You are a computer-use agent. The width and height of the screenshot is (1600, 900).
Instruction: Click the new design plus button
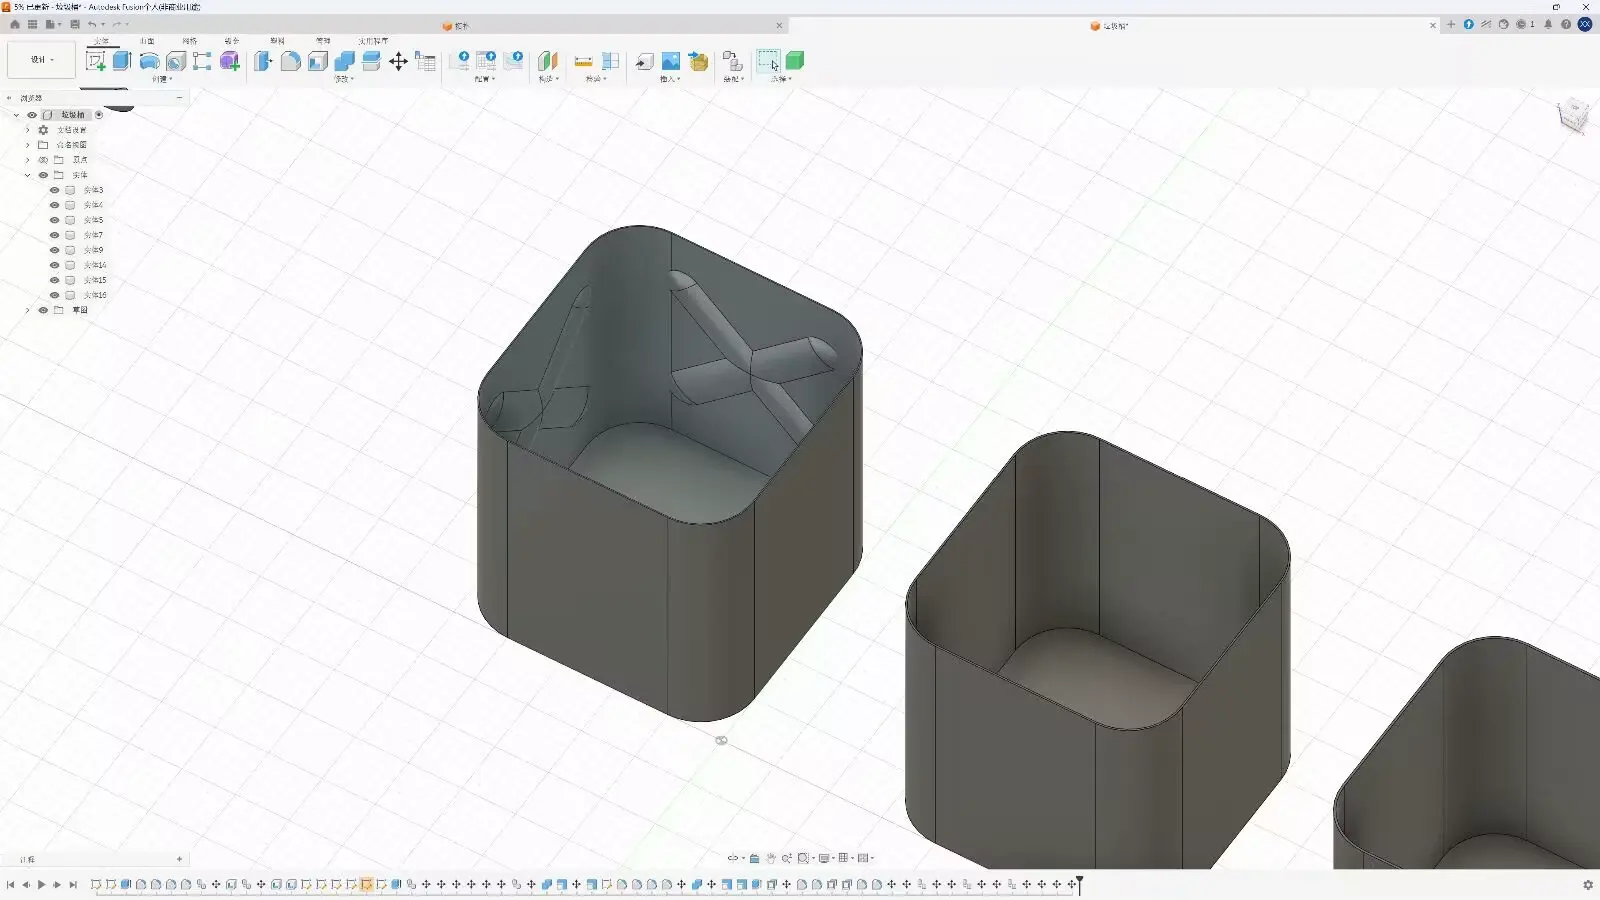tap(1451, 25)
